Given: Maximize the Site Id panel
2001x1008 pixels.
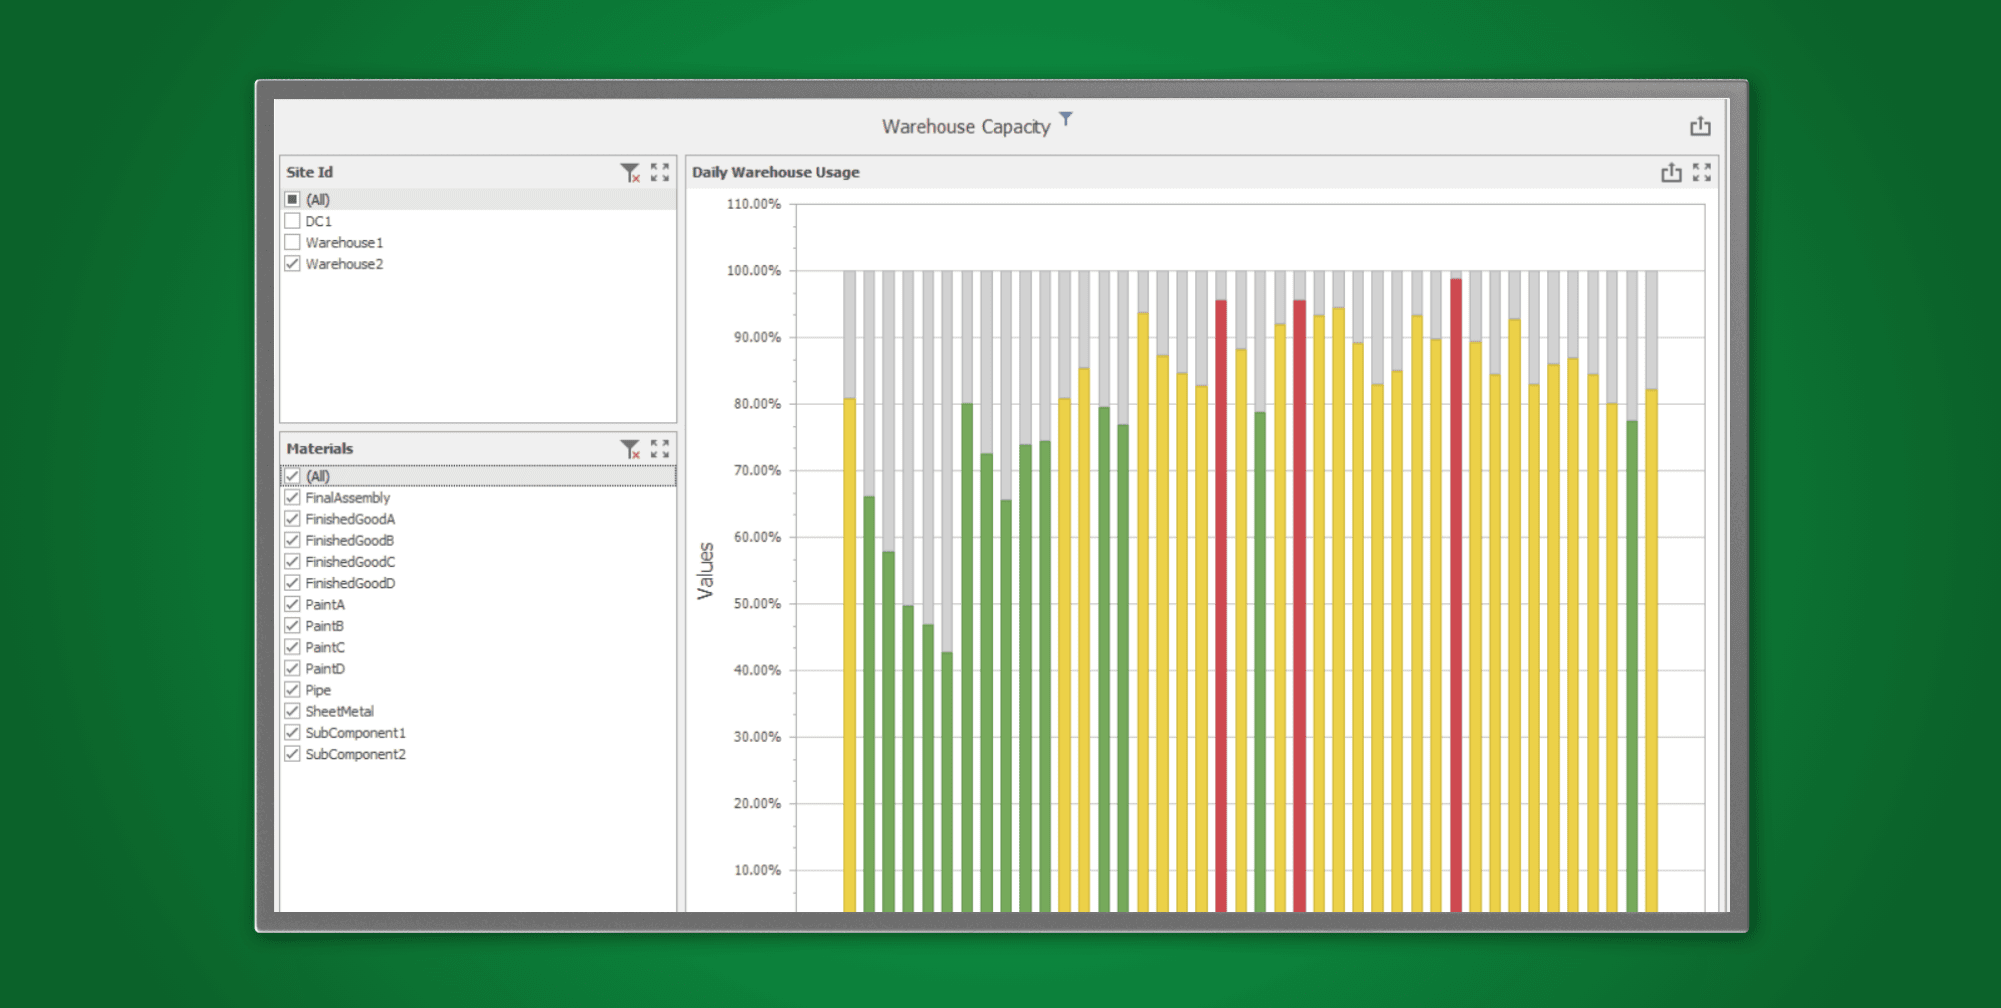Looking at the screenshot, I should pyautogui.click(x=660, y=173).
